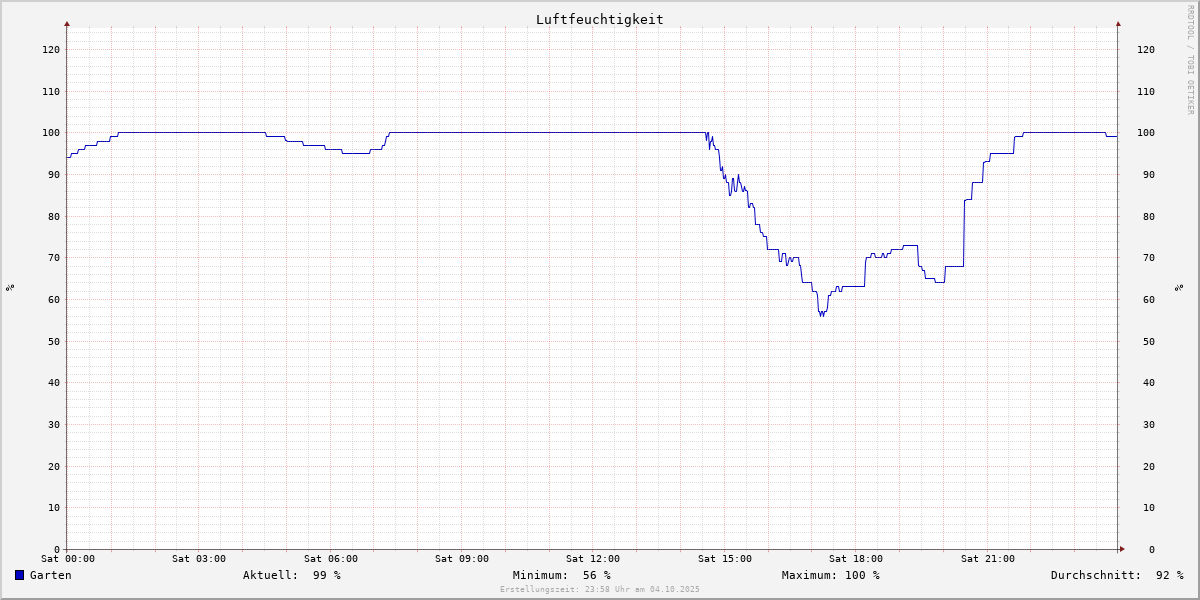
Task: Select the Aktuell 99 % reading
Action: (291, 575)
